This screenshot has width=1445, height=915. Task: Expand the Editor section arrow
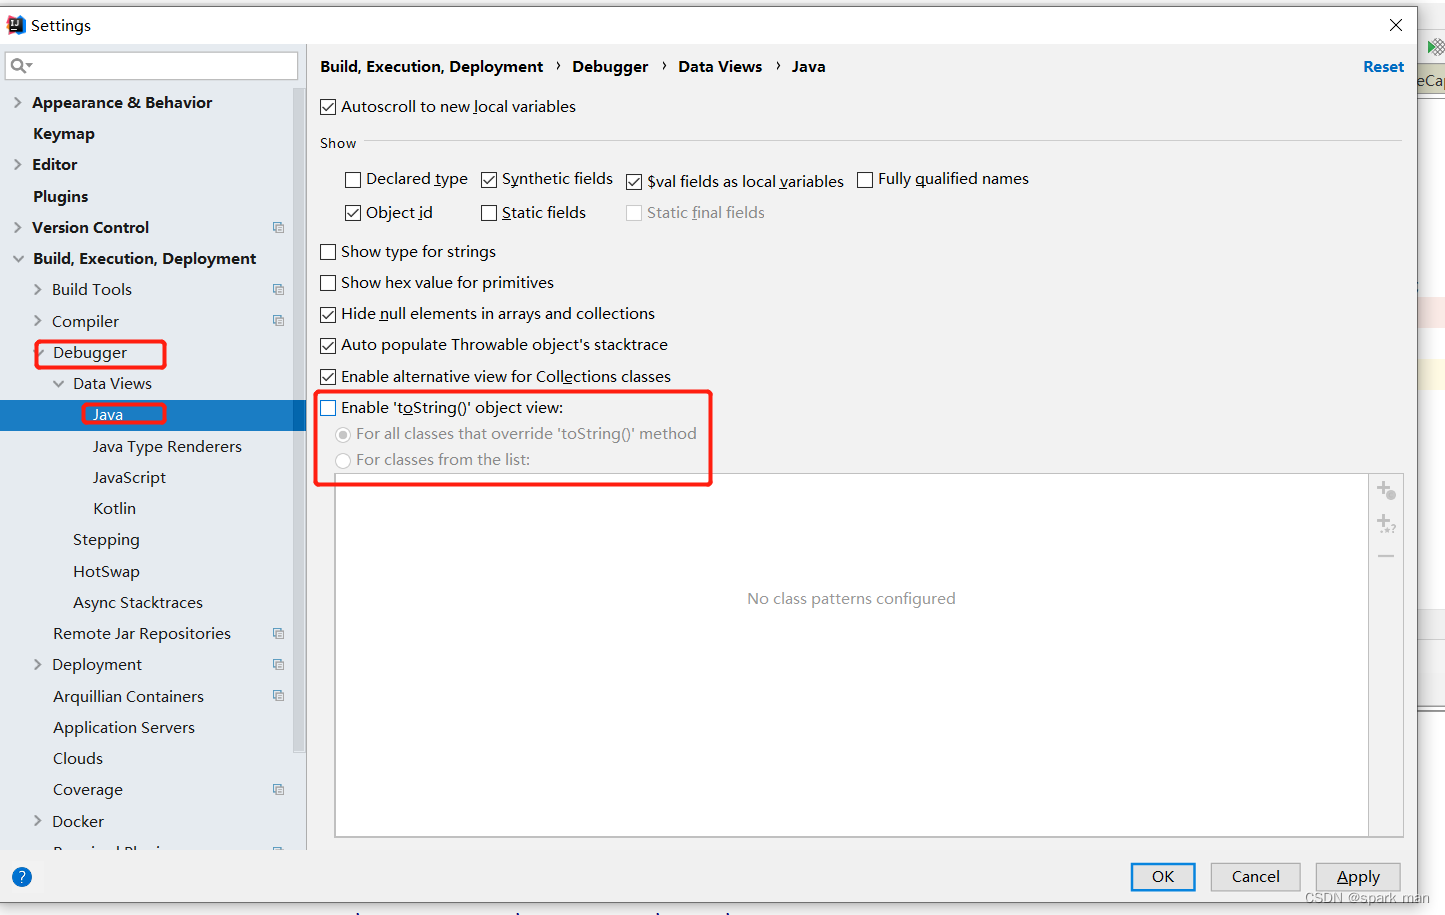pyautogui.click(x=17, y=164)
